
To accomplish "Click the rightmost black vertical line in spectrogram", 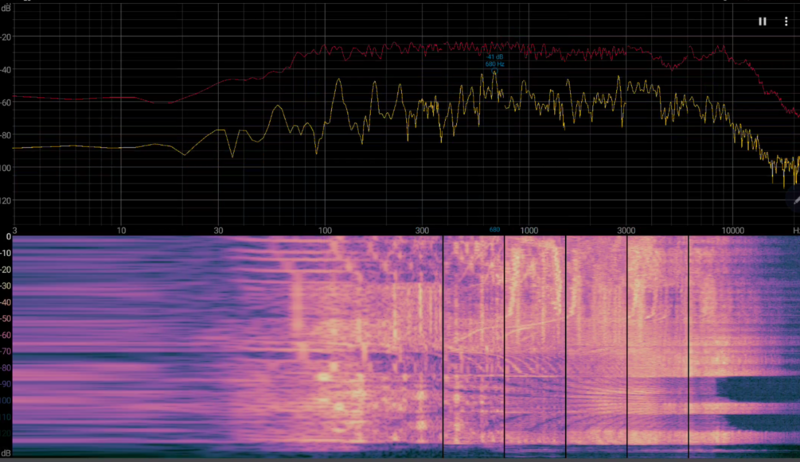I will [688, 340].
